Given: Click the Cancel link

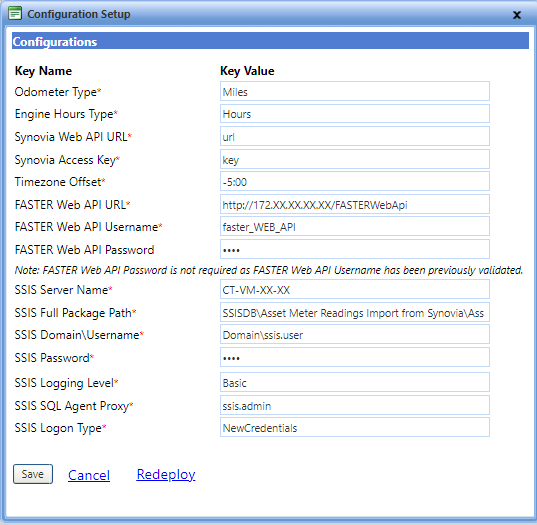Looking at the screenshot, I should (89, 475).
